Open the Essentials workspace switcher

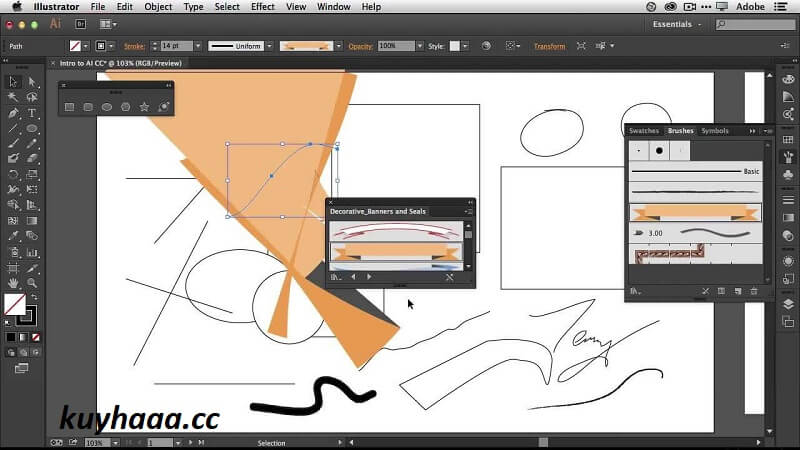click(677, 24)
